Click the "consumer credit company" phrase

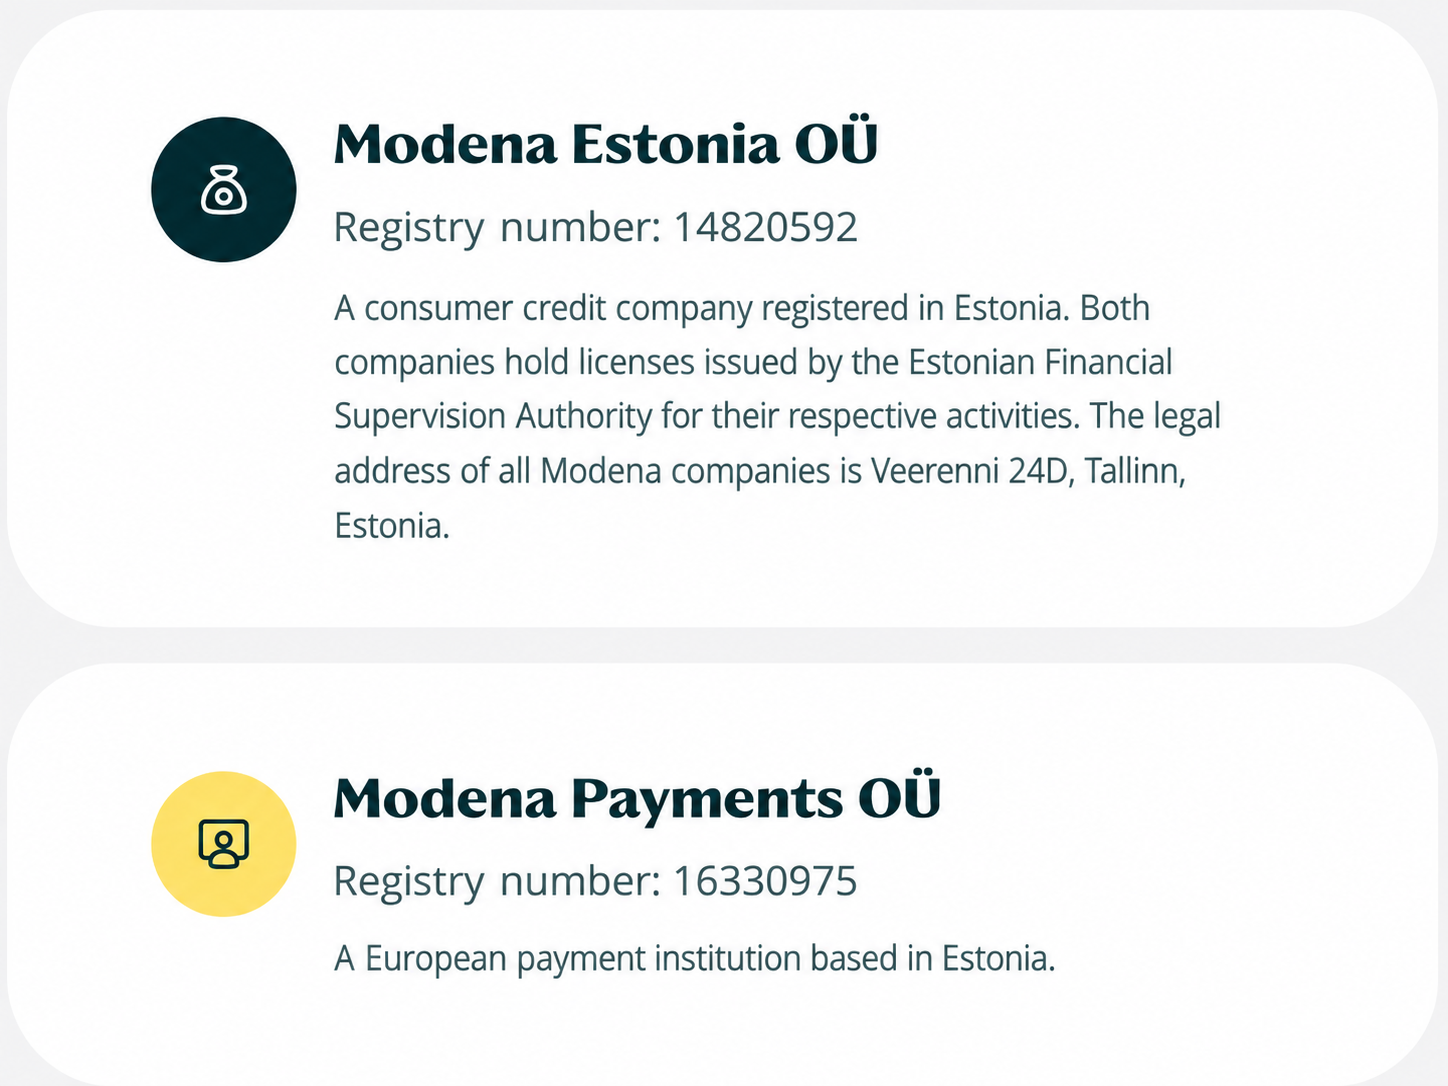[557, 309]
